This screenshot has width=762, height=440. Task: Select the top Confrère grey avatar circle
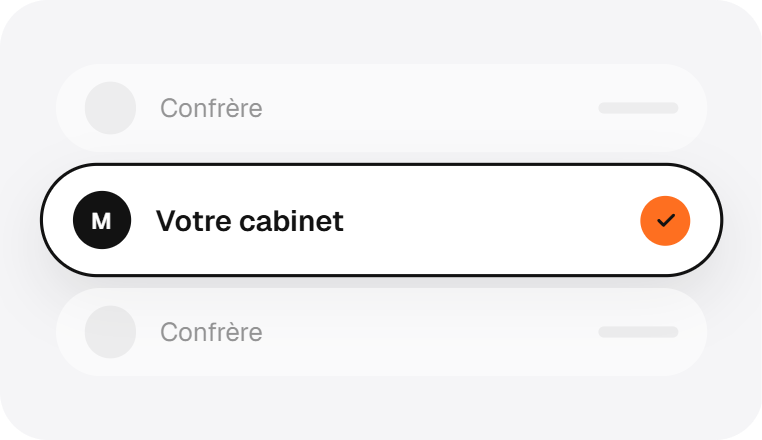point(110,108)
